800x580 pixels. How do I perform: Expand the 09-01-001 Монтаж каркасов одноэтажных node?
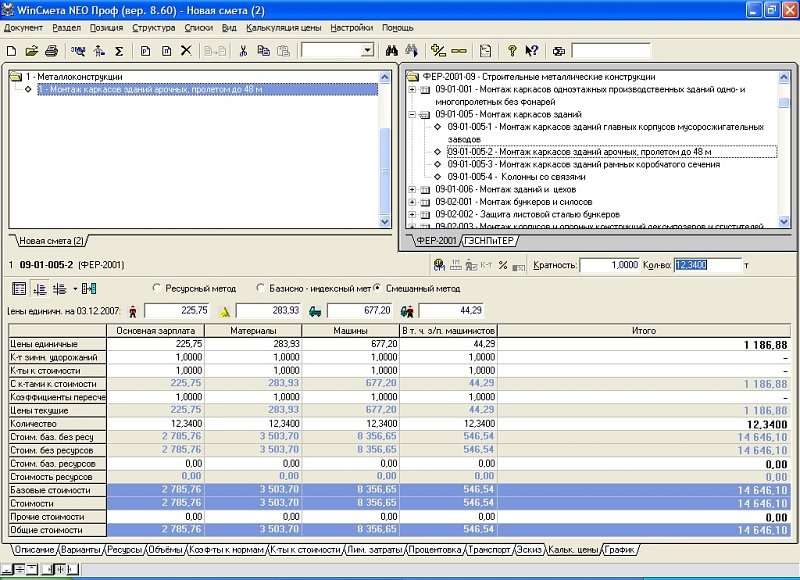[x=412, y=90]
